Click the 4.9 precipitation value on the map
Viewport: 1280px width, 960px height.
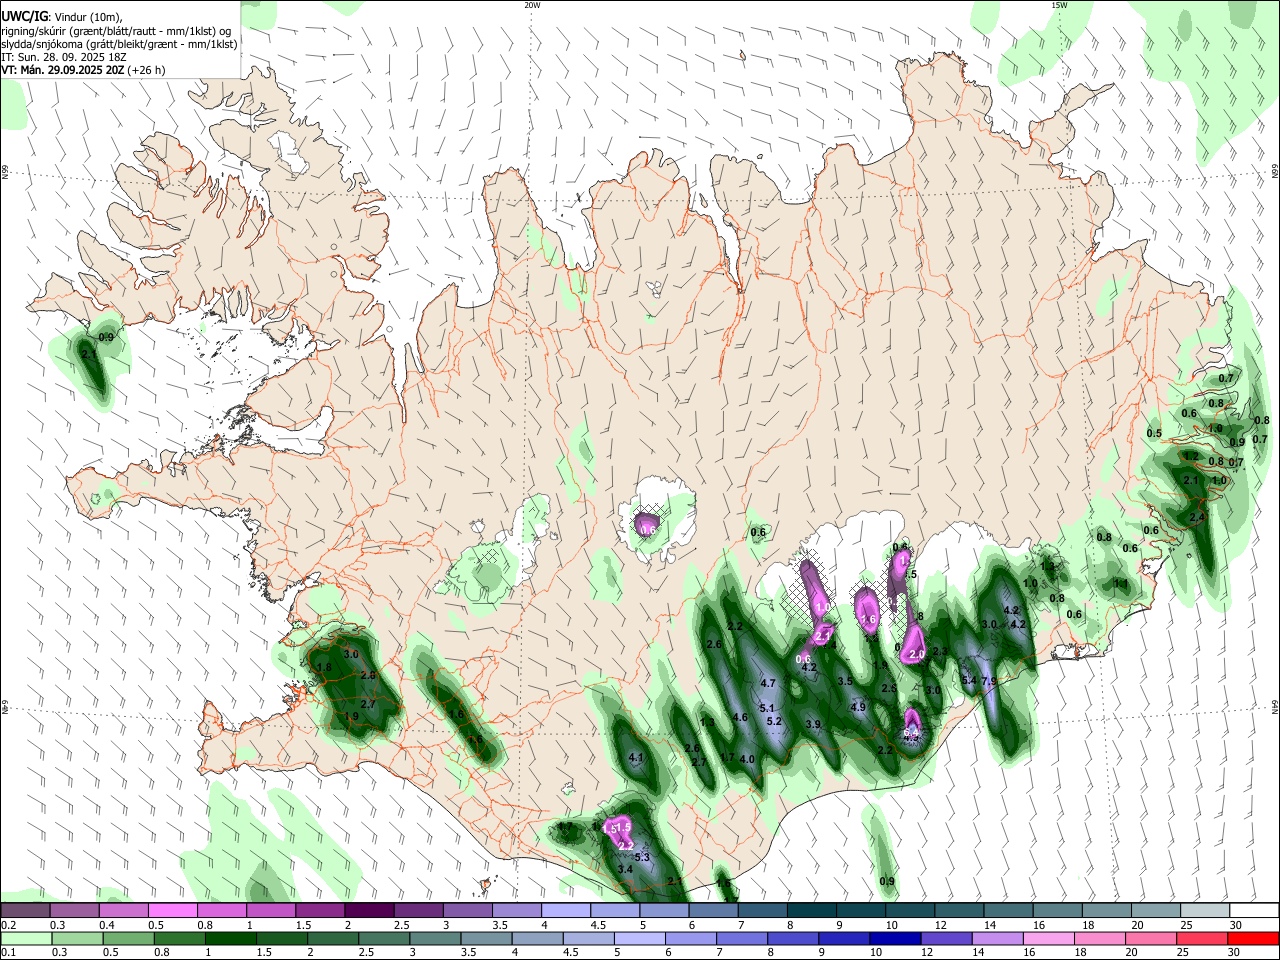point(858,707)
